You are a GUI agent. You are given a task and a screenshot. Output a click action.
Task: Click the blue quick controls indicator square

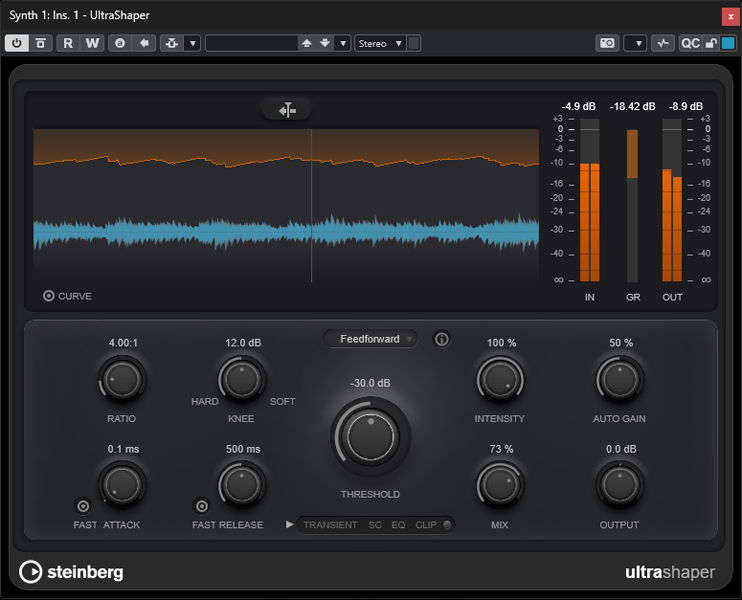tap(728, 43)
